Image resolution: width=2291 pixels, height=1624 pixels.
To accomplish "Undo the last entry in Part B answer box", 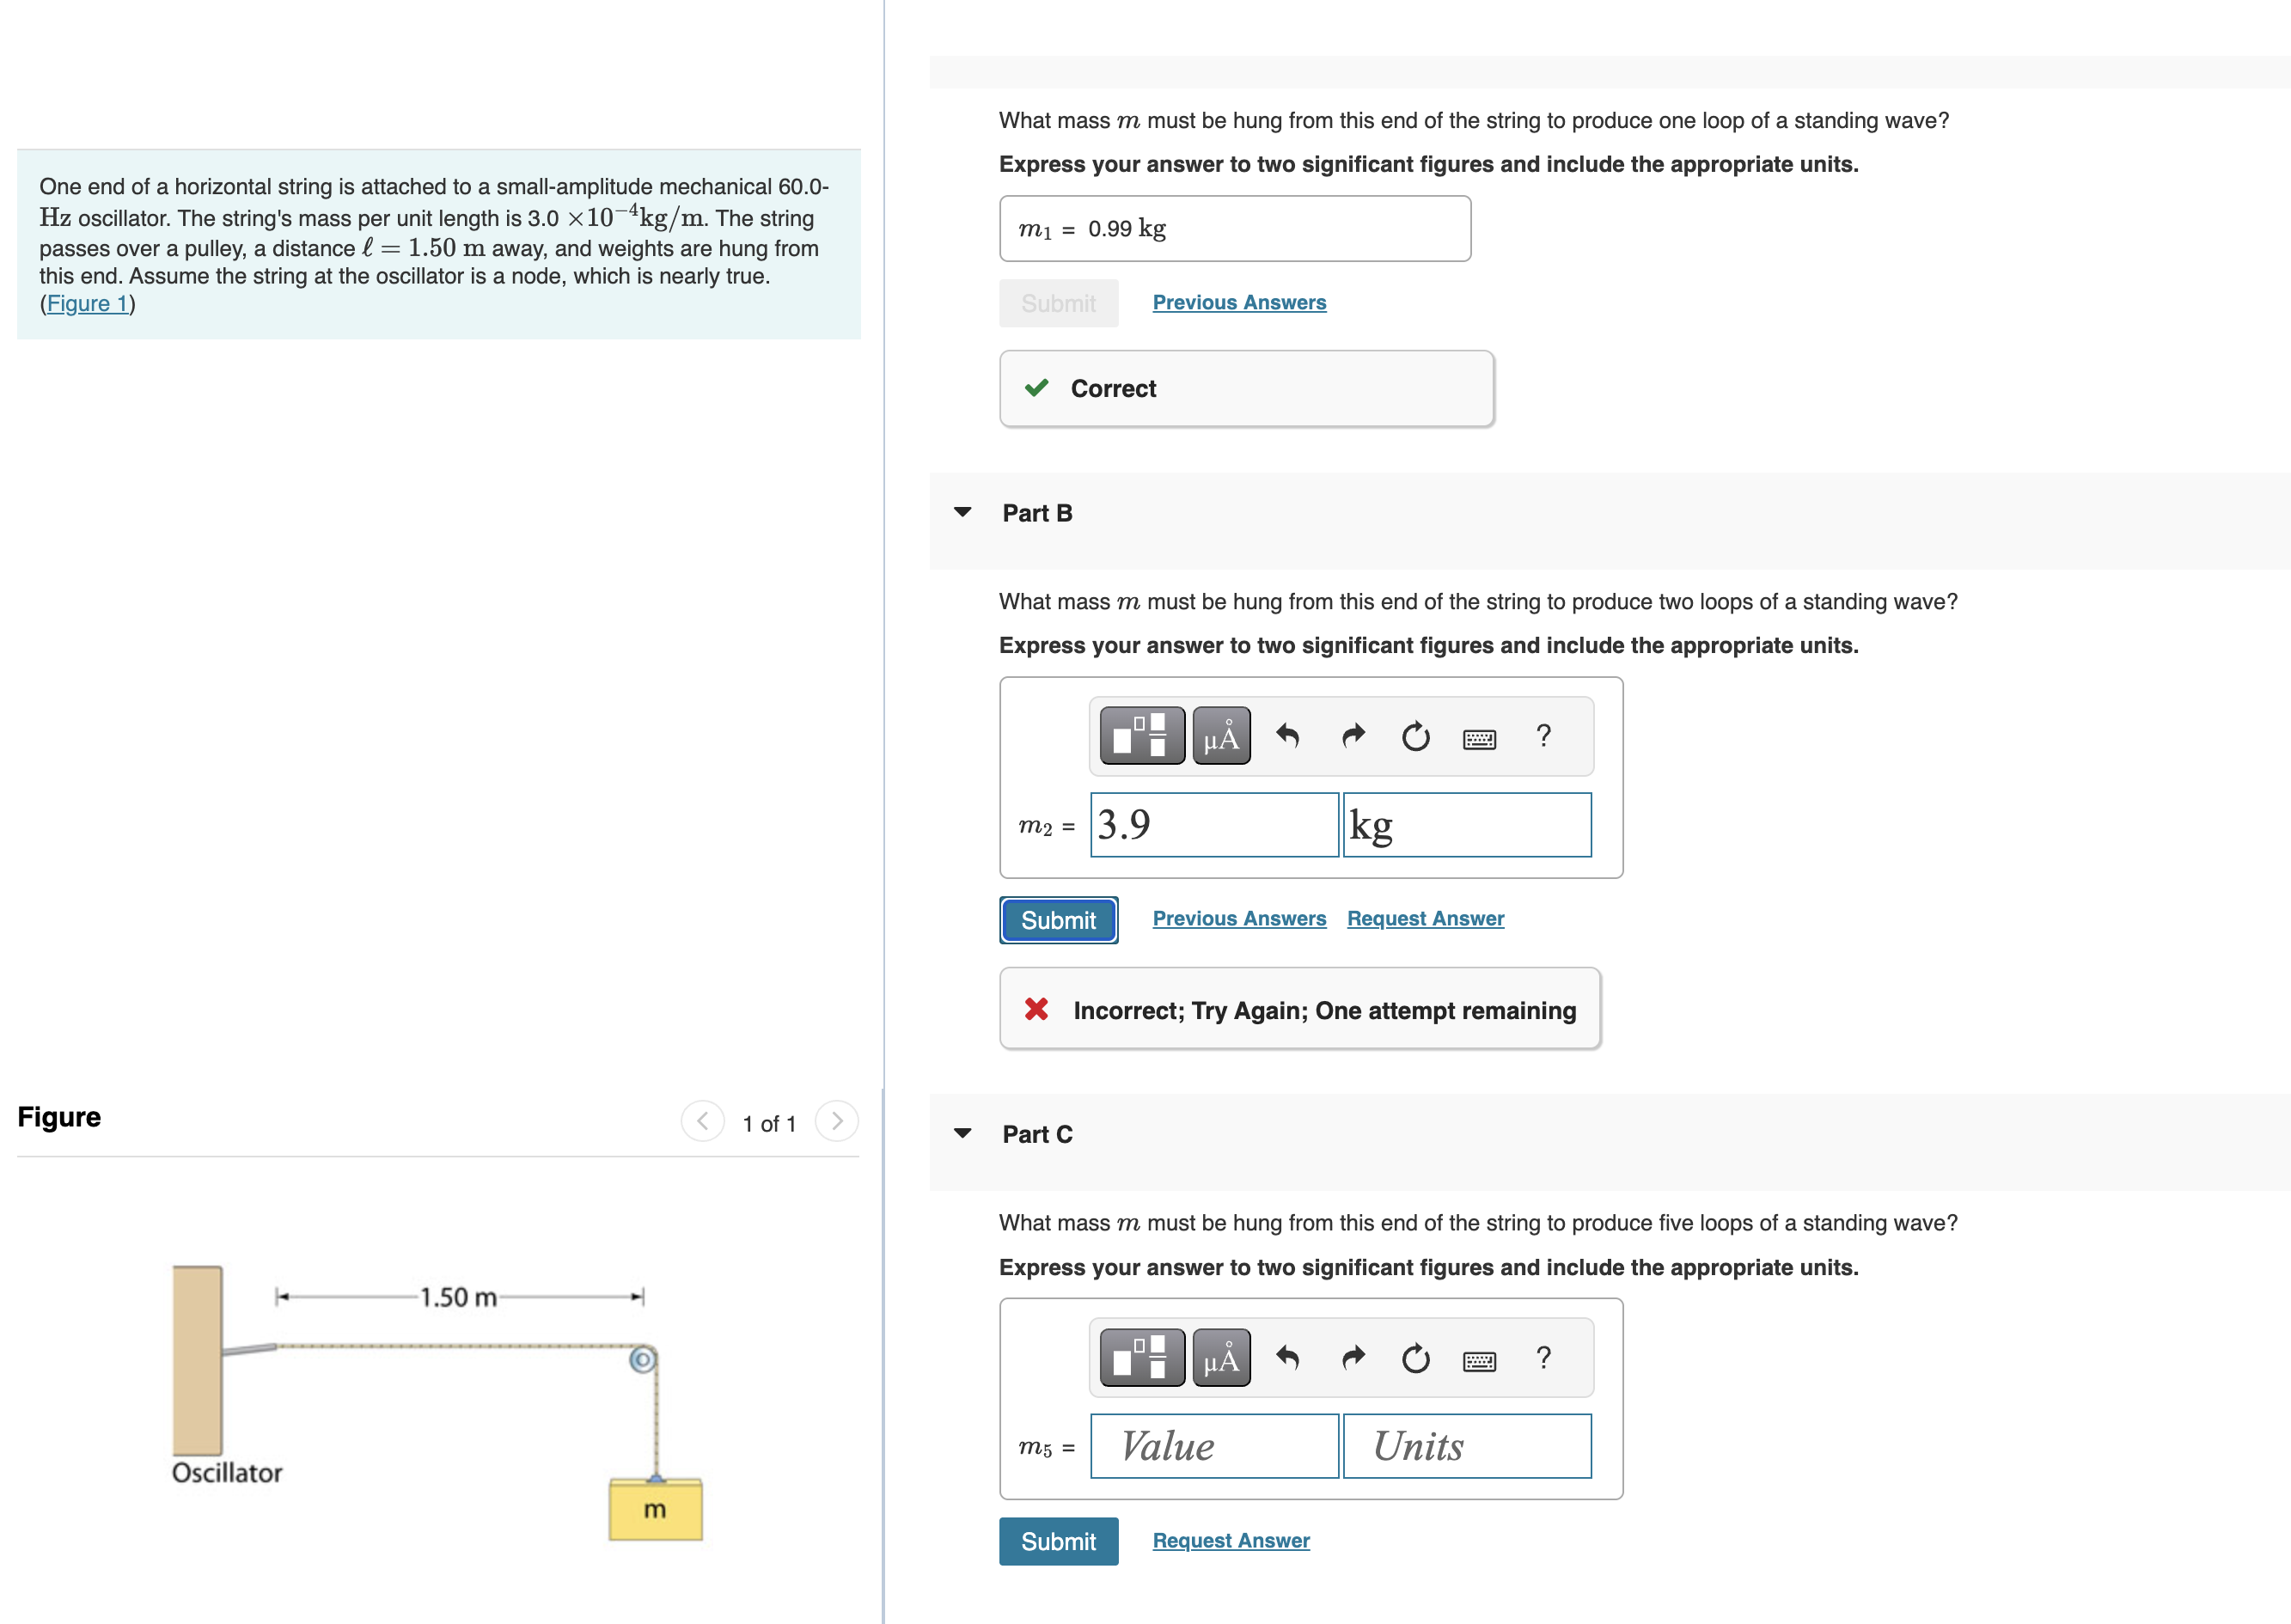I will pos(1287,736).
